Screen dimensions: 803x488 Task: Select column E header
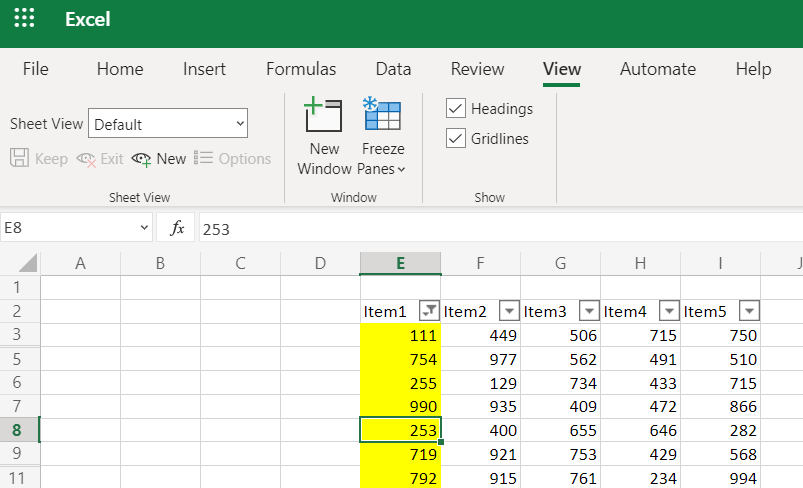pos(400,263)
